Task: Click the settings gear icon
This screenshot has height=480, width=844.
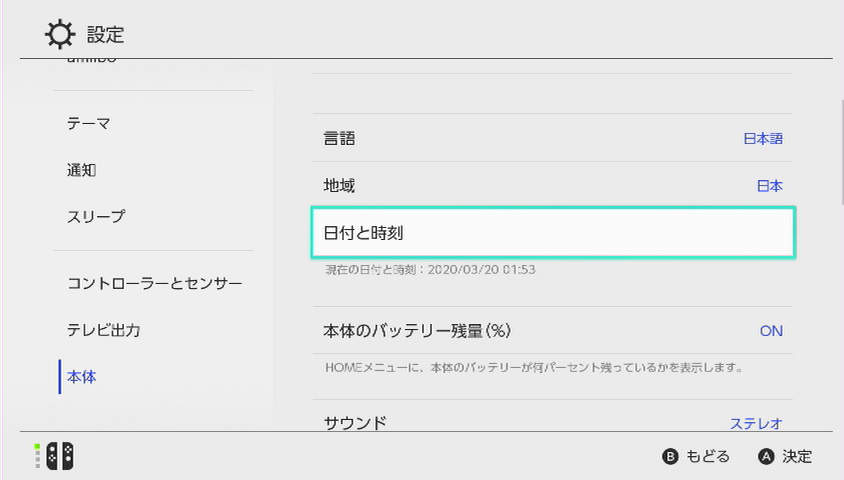Action: (x=60, y=35)
